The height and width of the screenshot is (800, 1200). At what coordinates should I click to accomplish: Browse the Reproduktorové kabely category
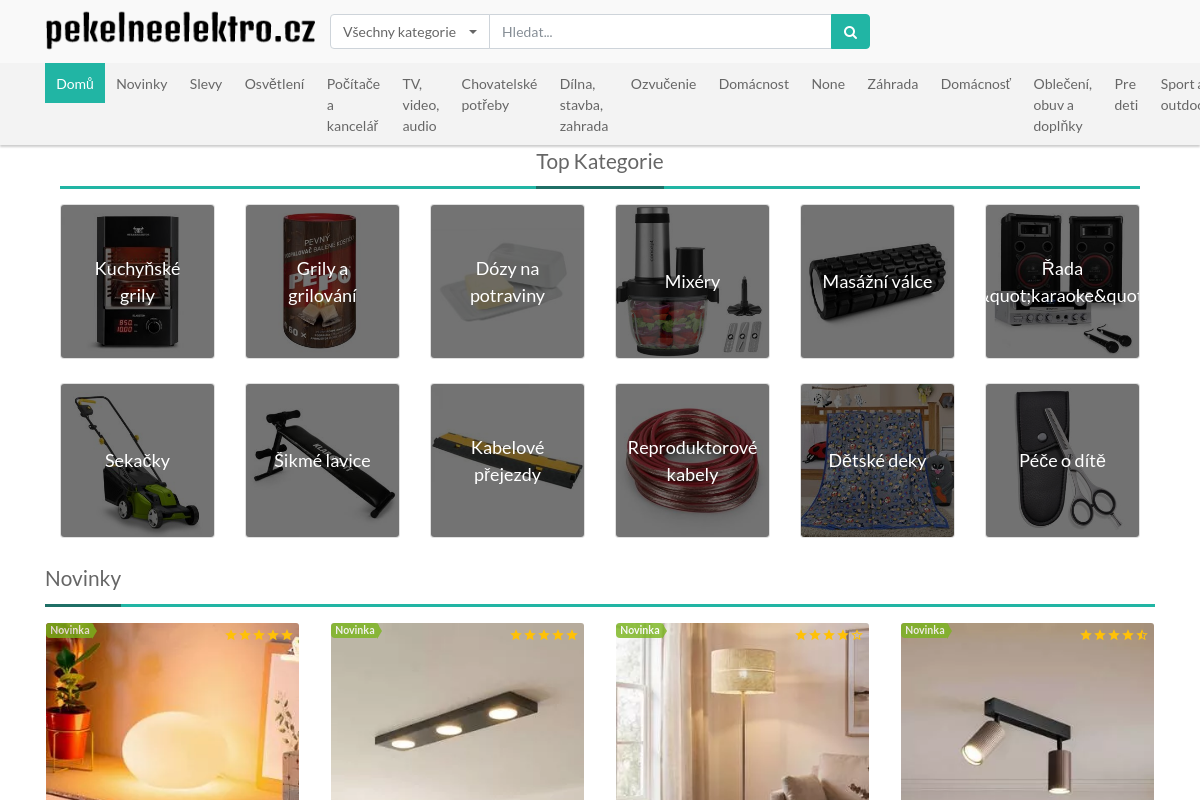point(692,461)
